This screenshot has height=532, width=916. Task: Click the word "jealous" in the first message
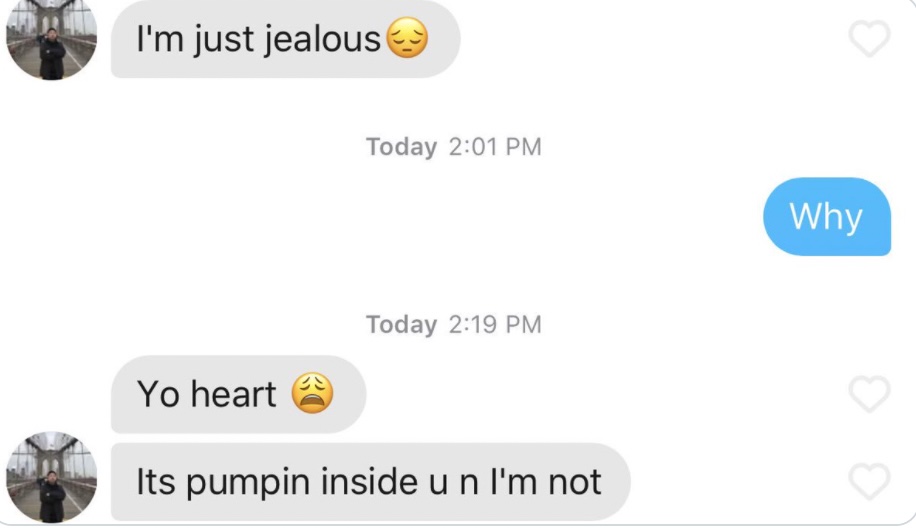pyautogui.click(x=322, y=40)
